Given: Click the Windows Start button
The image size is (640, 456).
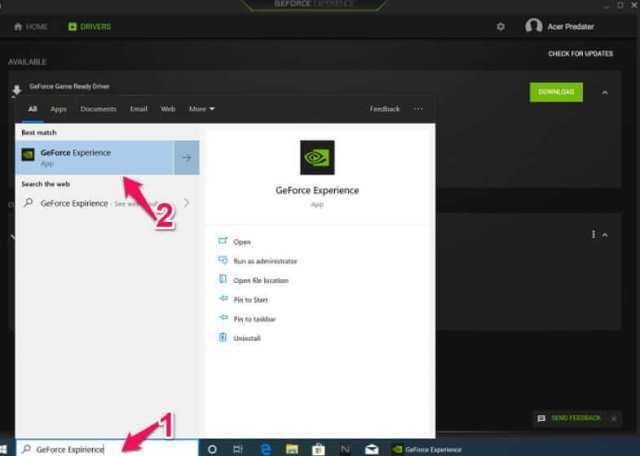Looking at the screenshot, I should point(3,449).
